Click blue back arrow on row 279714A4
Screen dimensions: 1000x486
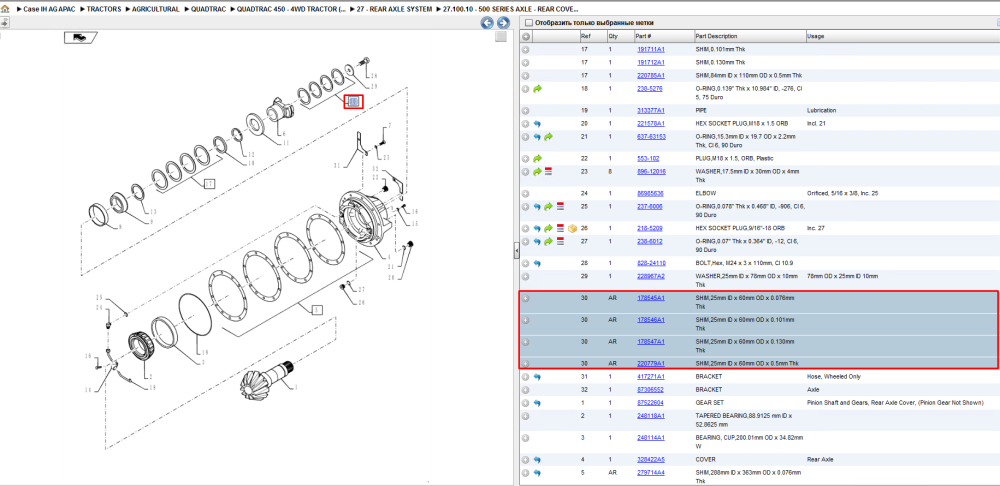point(537,473)
